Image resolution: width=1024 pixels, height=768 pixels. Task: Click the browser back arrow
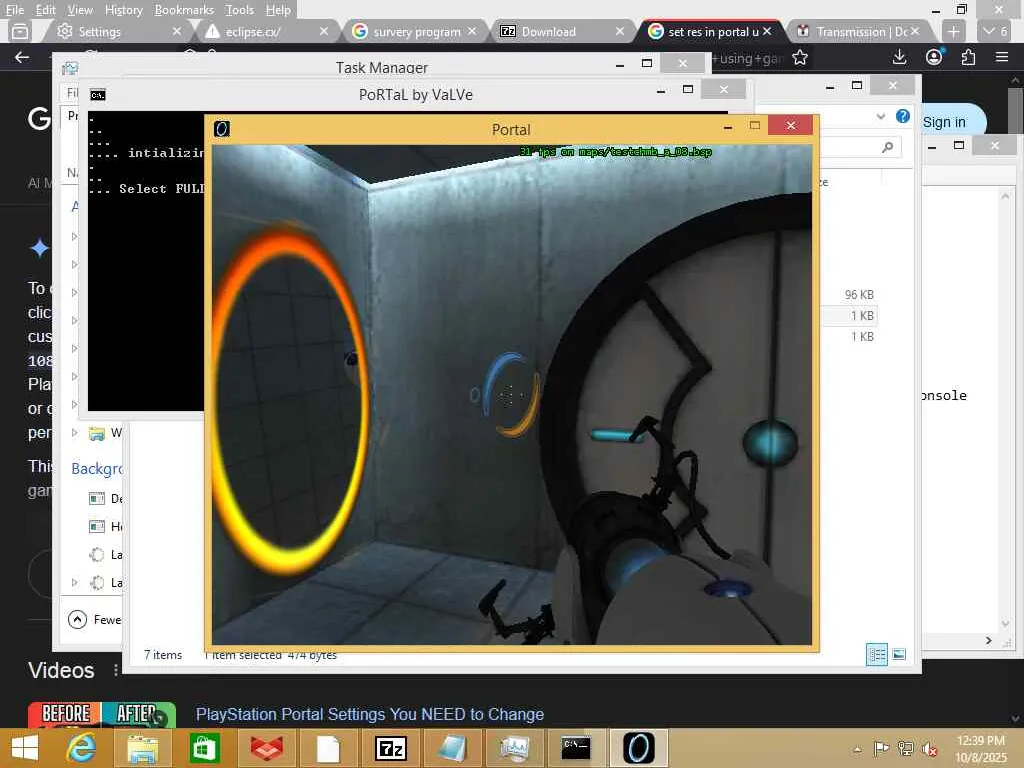pos(22,57)
